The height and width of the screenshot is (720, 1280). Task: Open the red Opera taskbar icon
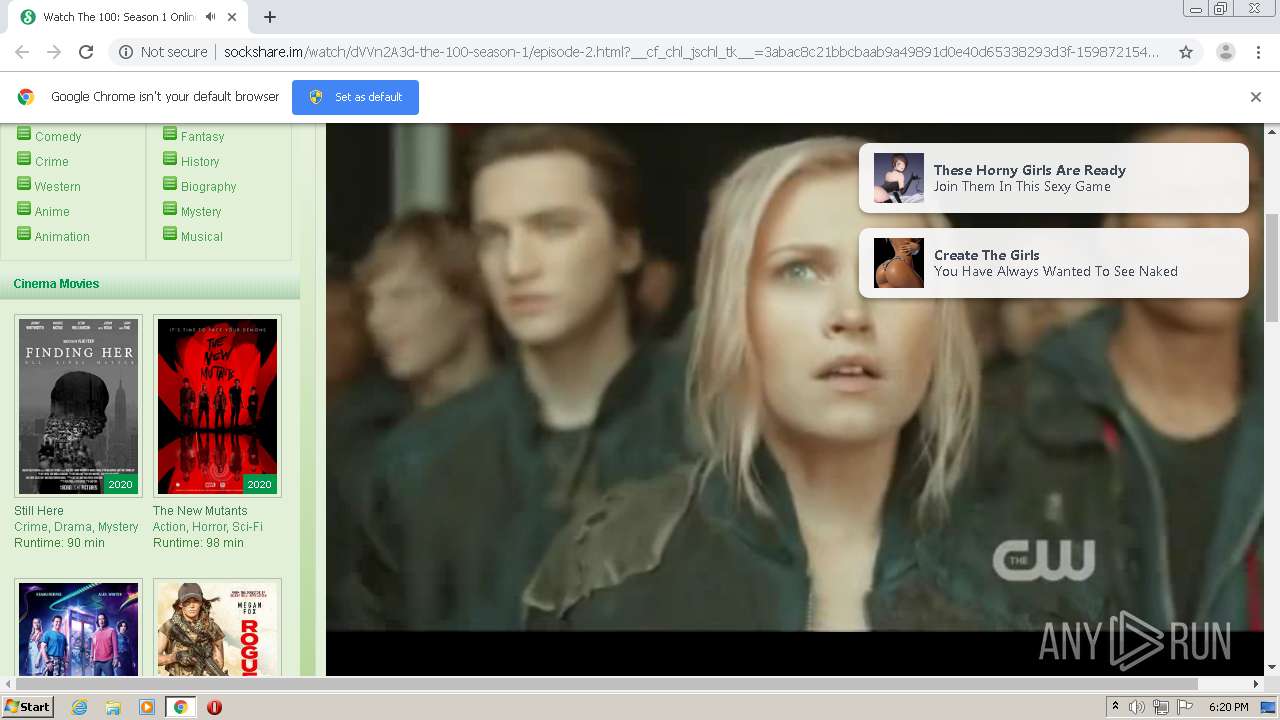tap(214, 707)
